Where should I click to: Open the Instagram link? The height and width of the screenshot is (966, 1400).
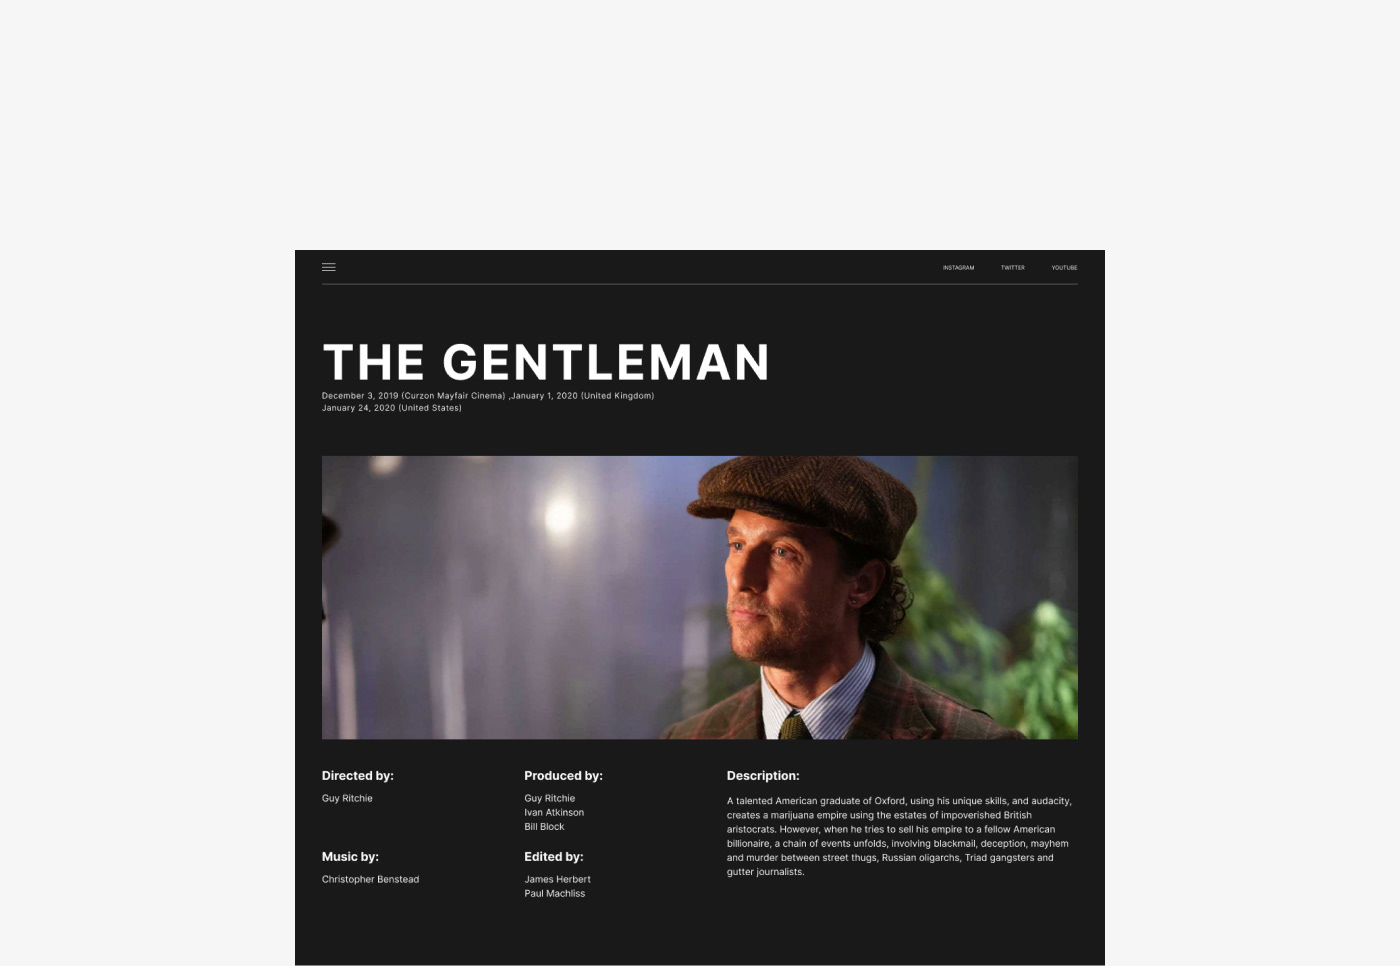coord(958,268)
